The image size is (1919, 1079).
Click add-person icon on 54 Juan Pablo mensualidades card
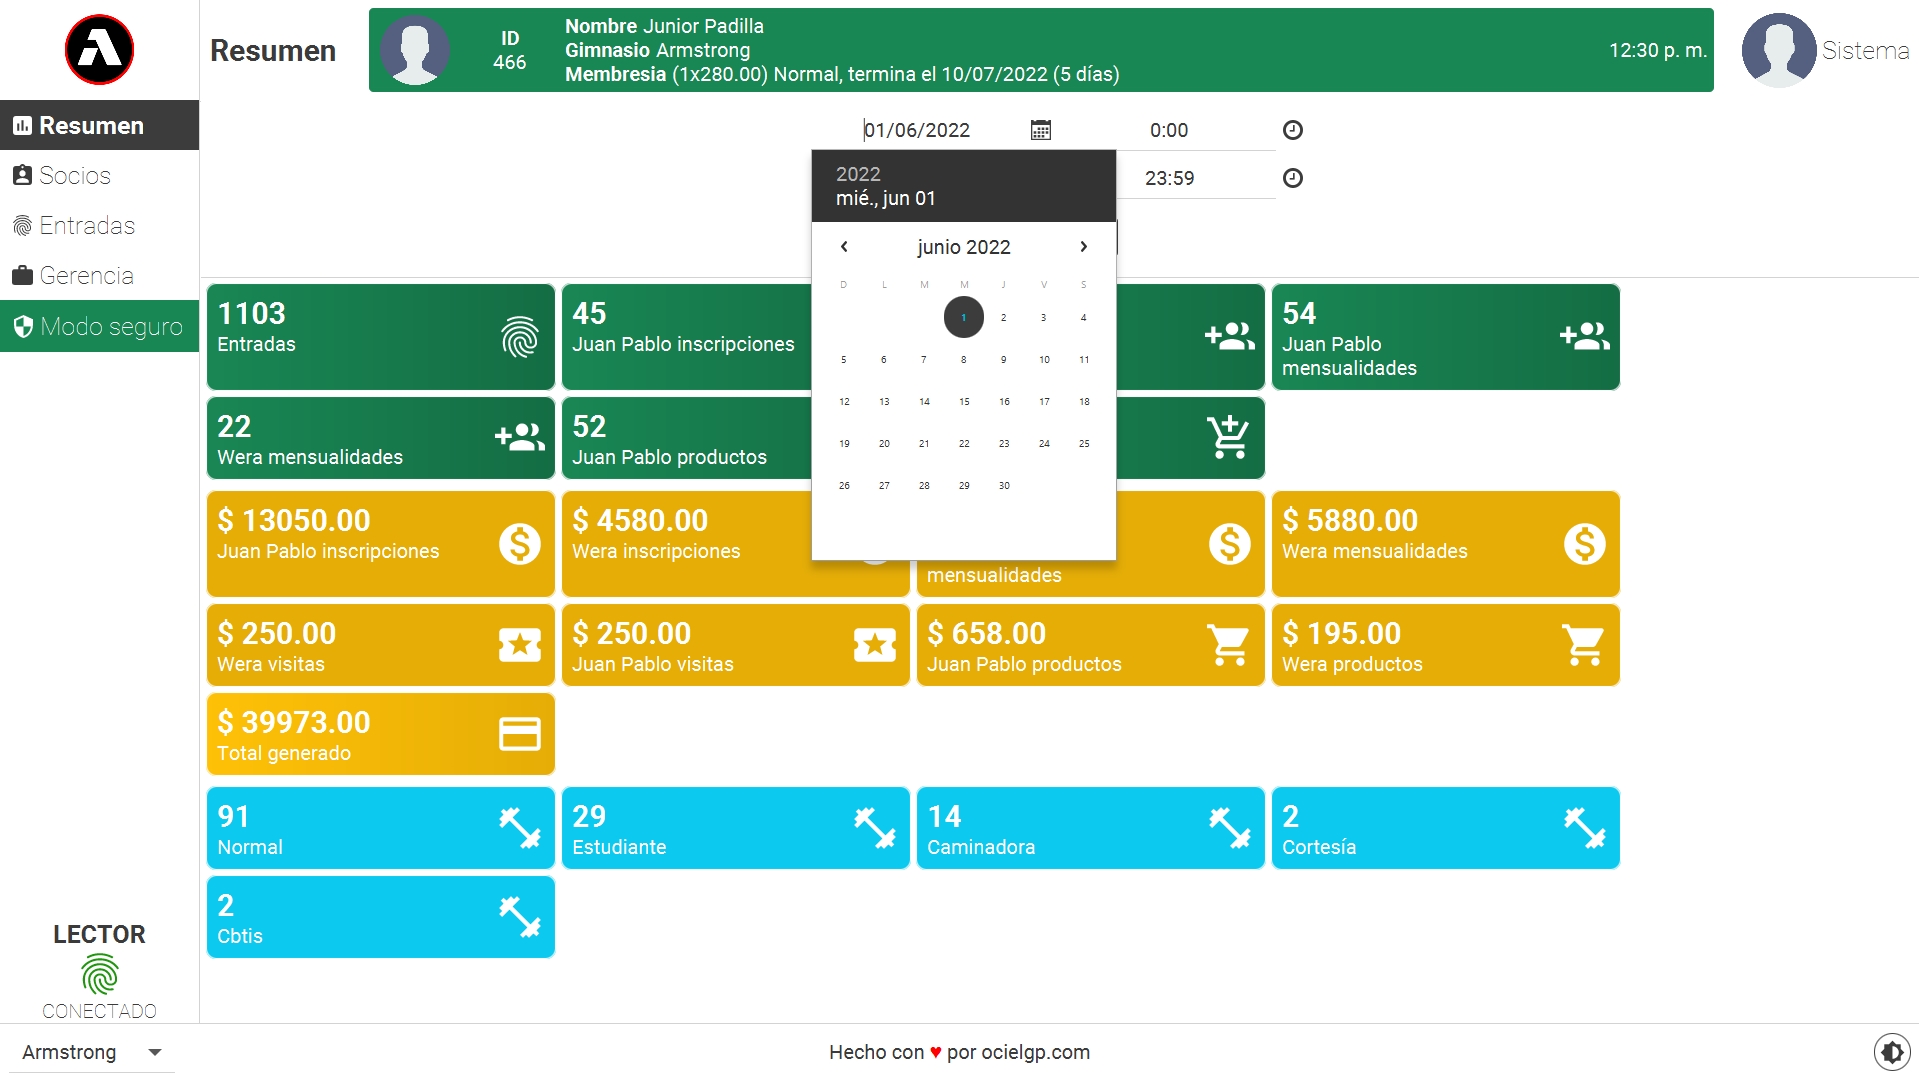point(1585,336)
